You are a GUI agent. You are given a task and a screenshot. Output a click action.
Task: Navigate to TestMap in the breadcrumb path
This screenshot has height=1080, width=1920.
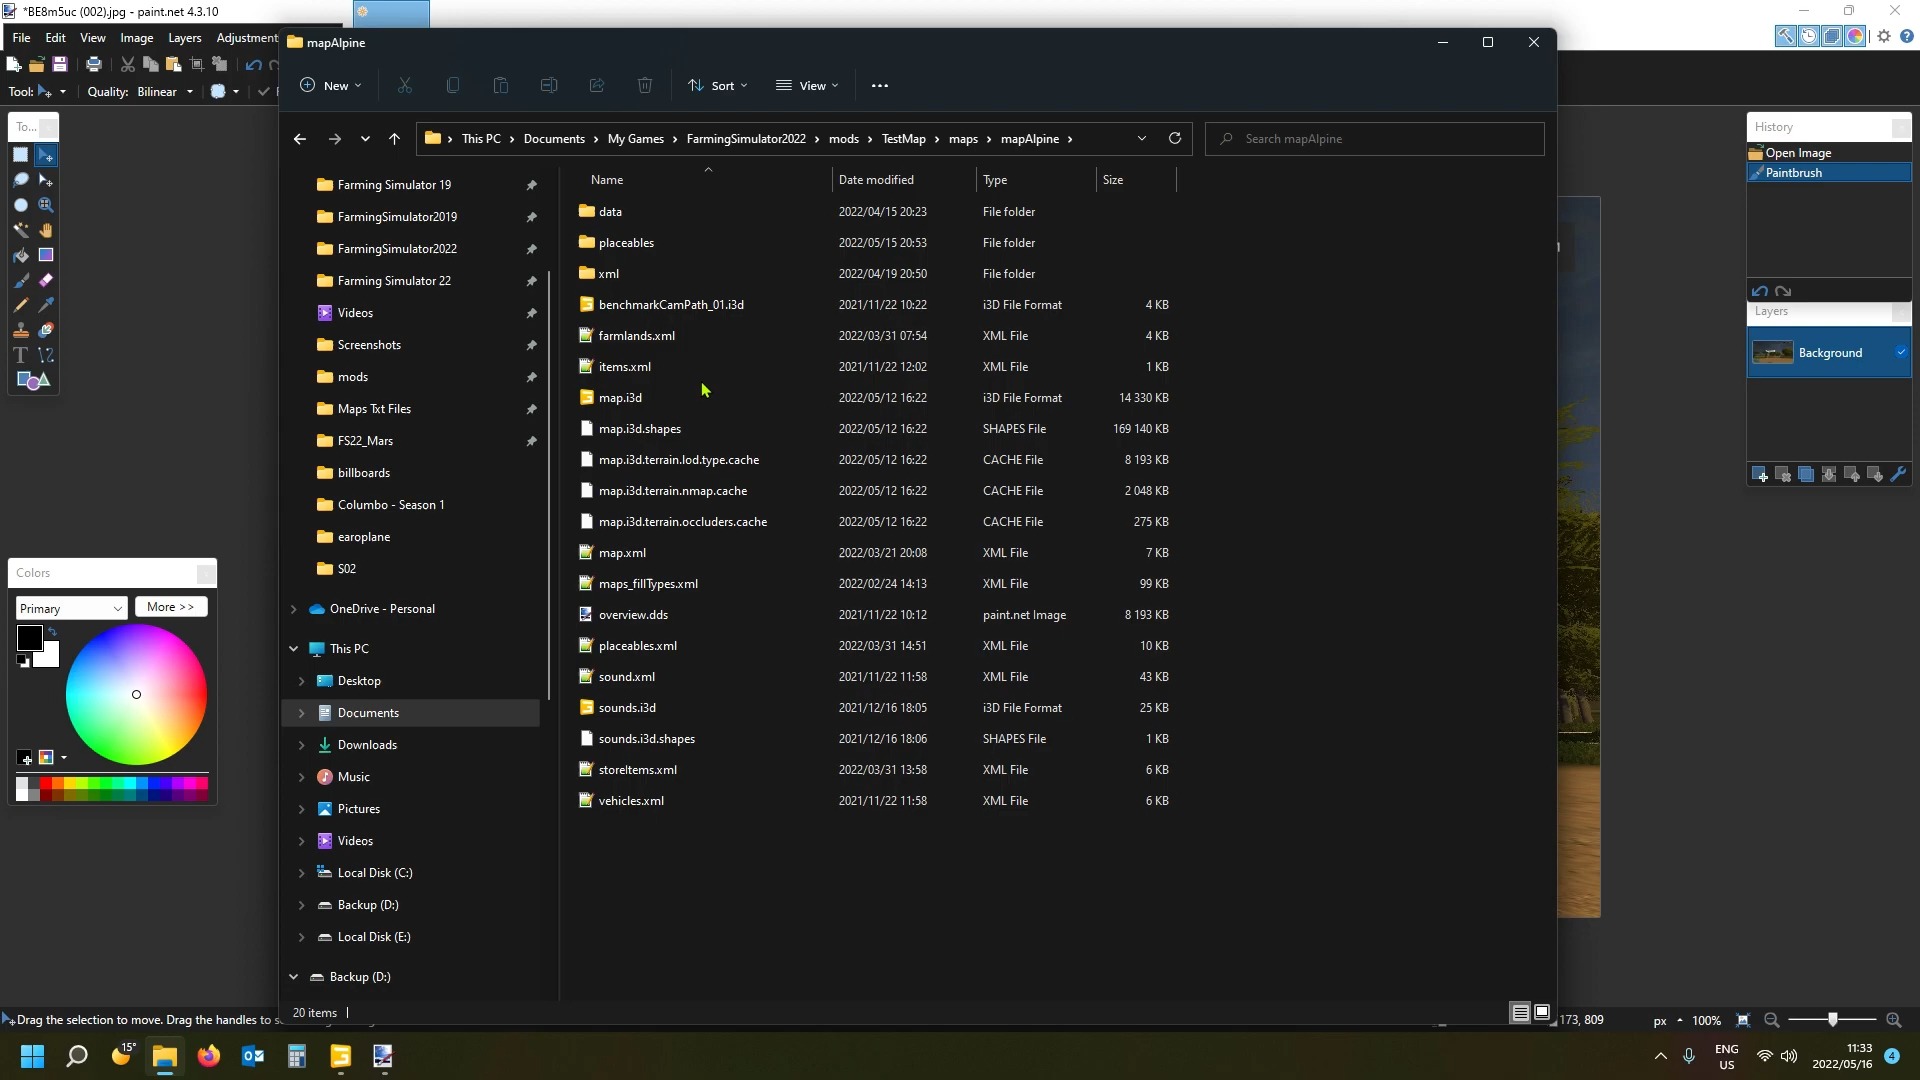pos(903,139)
